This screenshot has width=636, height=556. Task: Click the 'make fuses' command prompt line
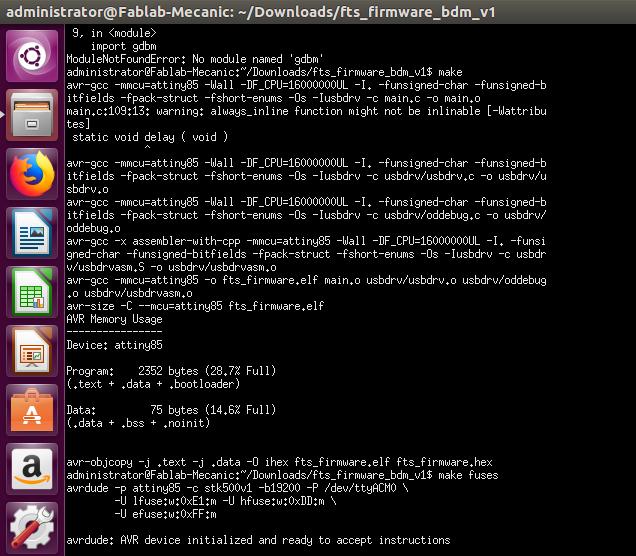[x=282, y=475]
